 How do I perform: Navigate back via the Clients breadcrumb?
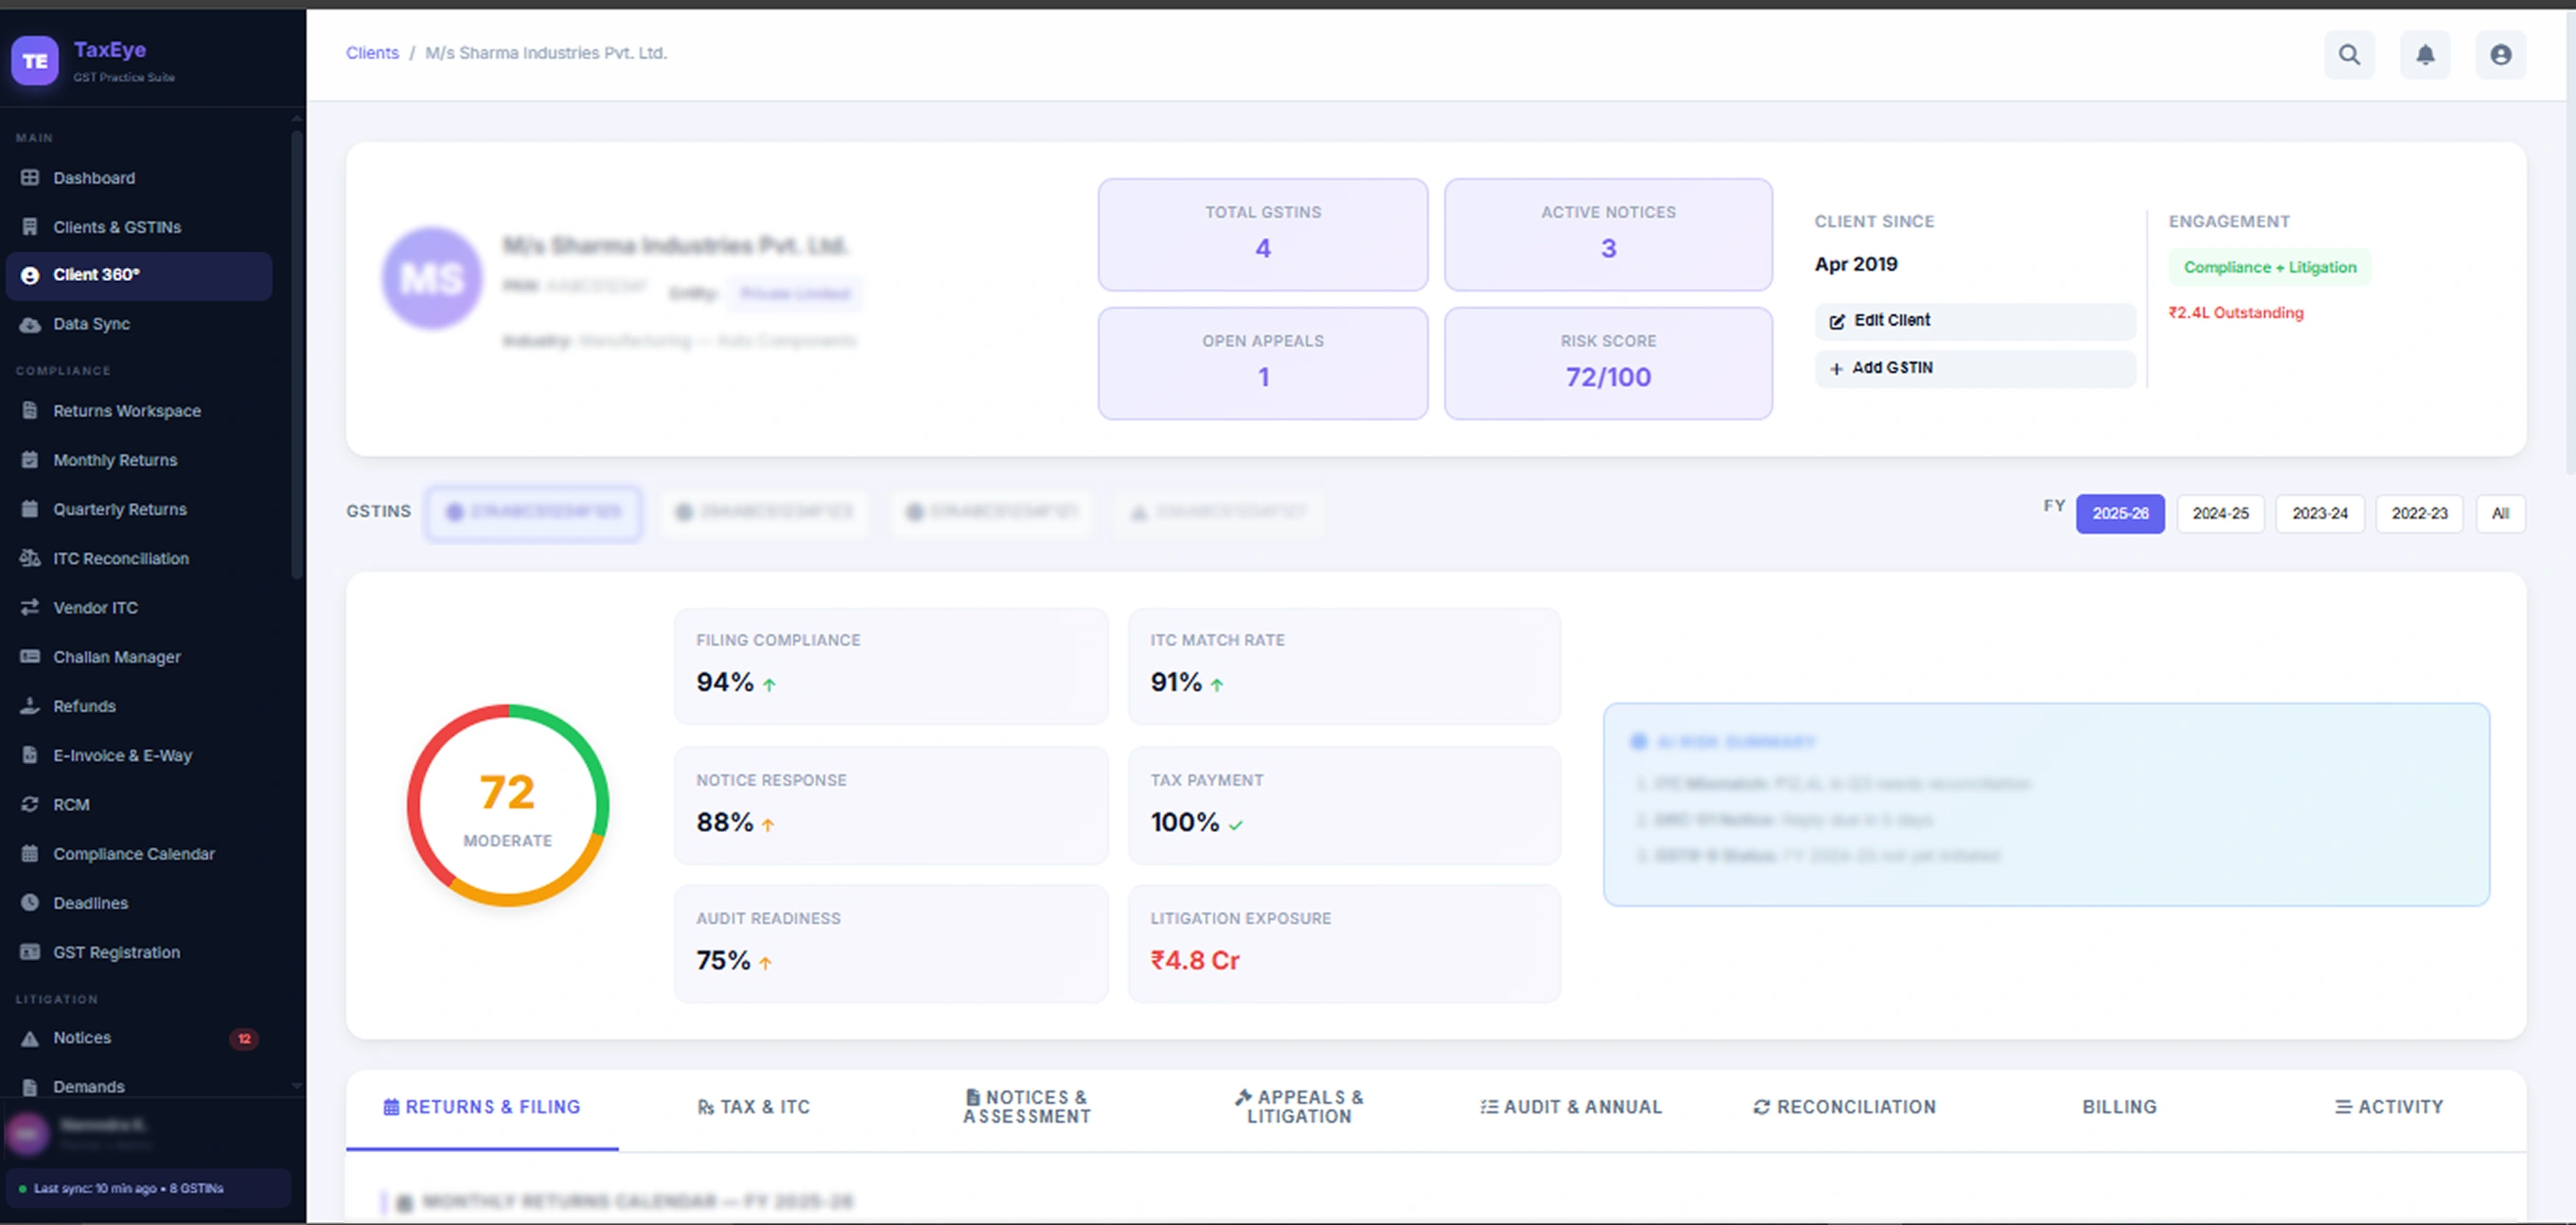[372, 53]
